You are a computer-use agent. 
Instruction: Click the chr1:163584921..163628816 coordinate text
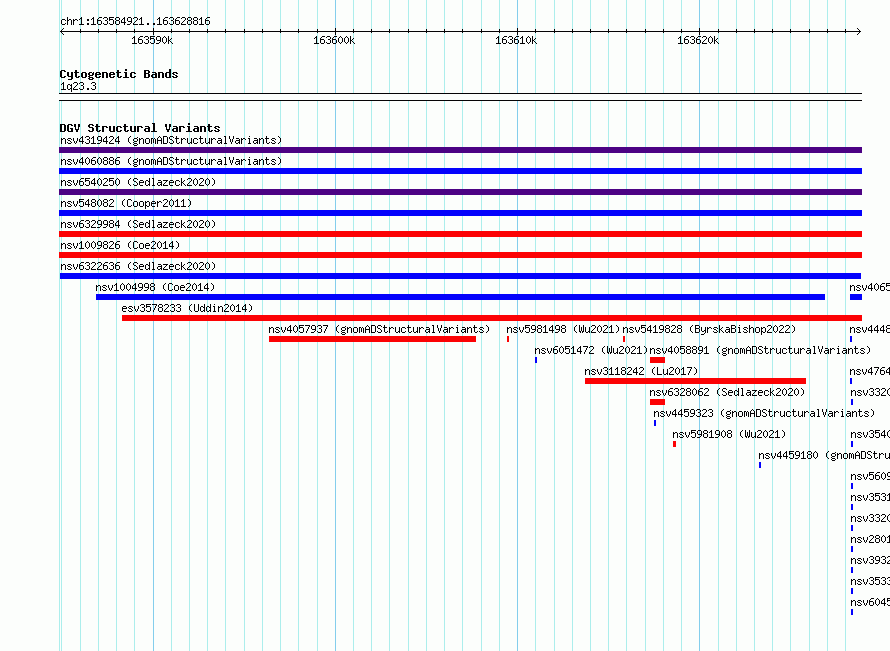pos(135,22)
